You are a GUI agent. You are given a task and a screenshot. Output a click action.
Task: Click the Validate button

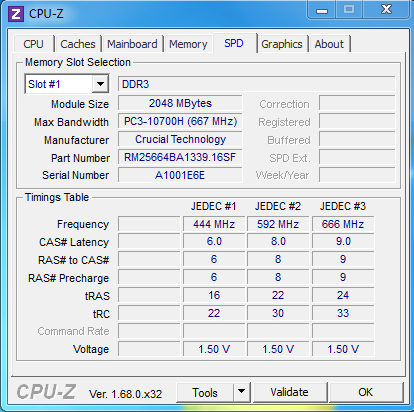(x=289, y=392)
